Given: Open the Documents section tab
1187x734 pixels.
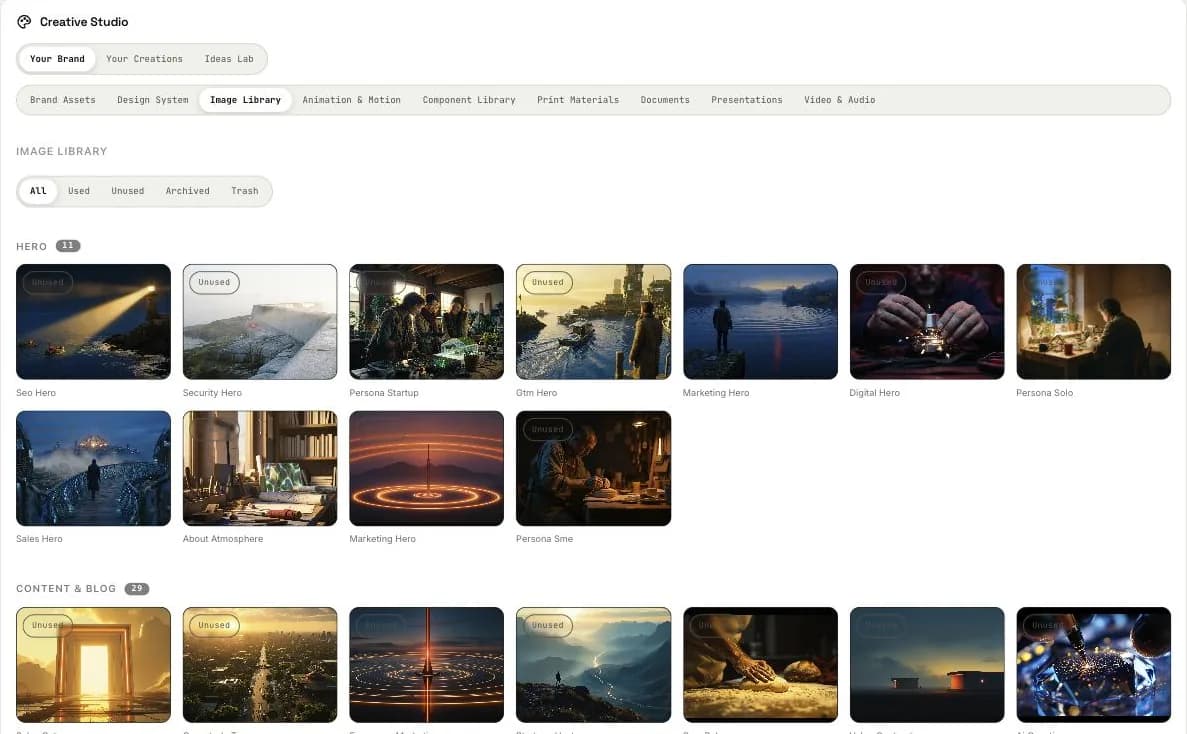Looking at the screenshot, I should point(665,100).
